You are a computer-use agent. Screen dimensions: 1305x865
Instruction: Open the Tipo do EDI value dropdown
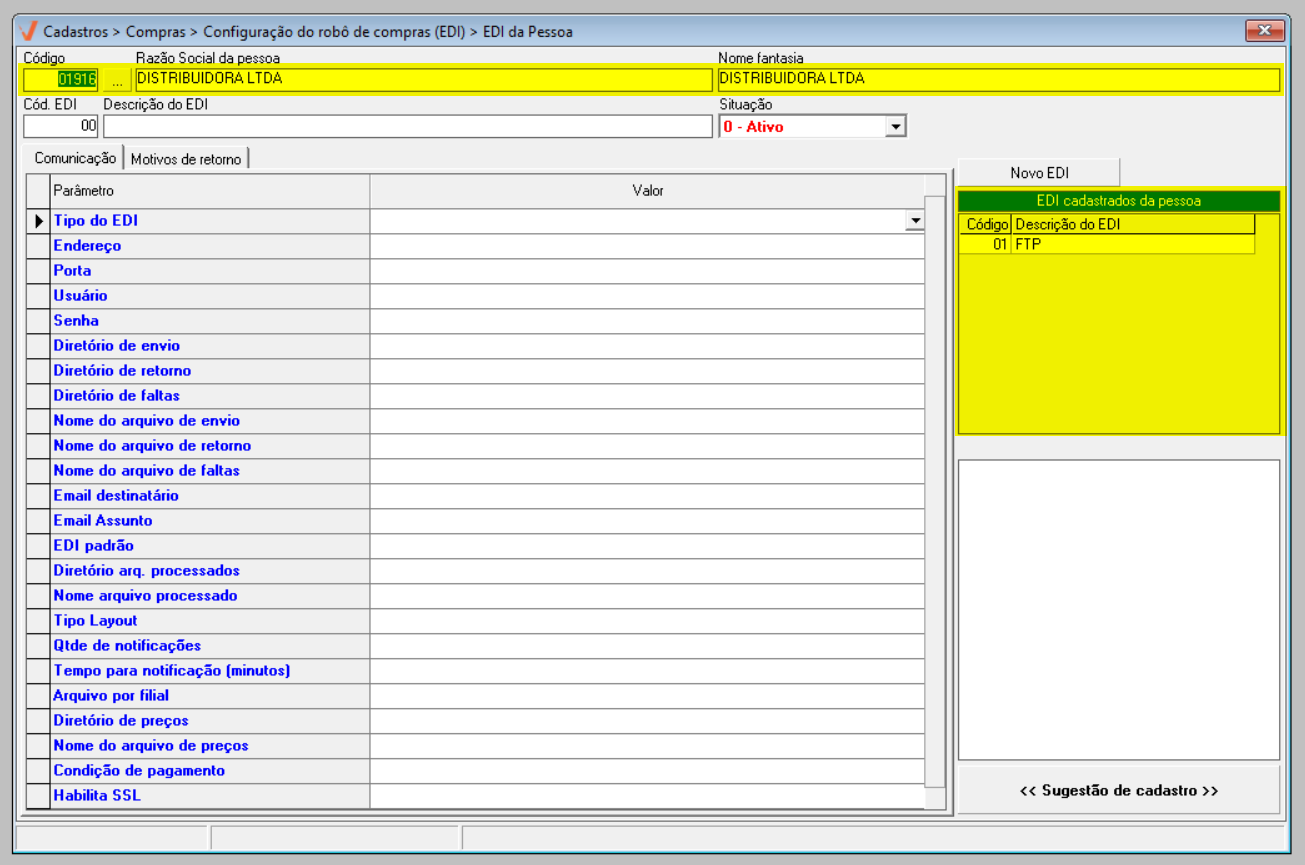pos(914,221)
